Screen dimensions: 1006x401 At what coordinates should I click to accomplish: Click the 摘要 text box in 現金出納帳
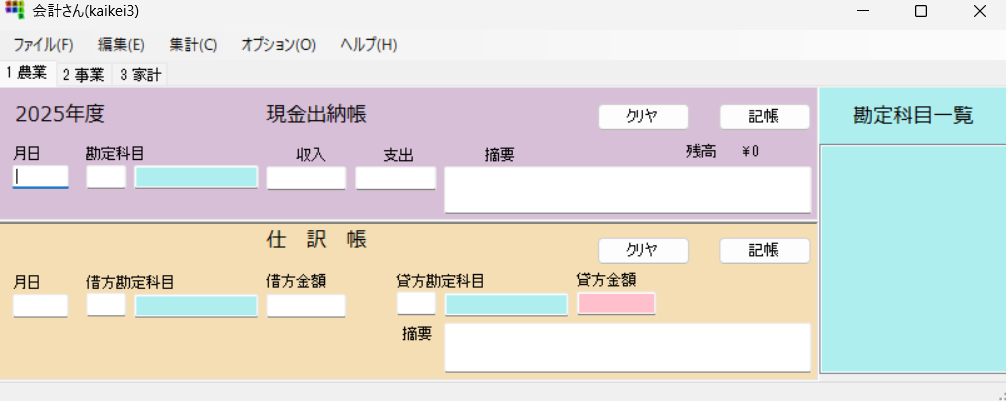click(627, 189)
